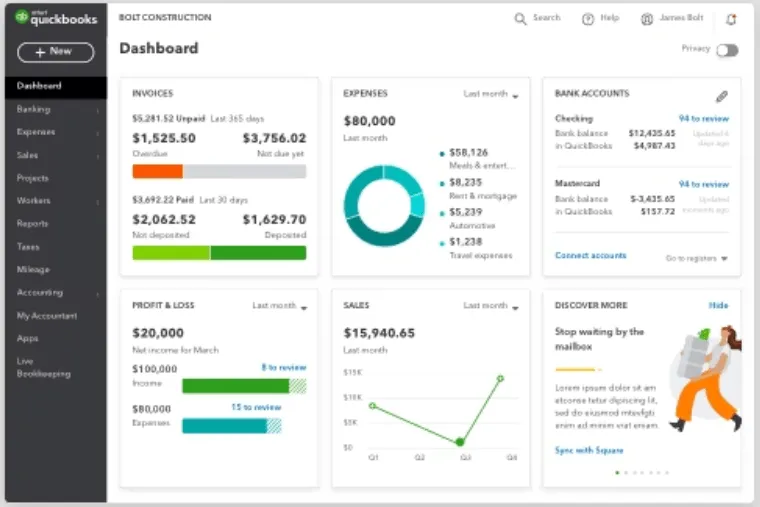The image size is (760, 507).
Task: Open Taxes in the sidebar
Action: (x=28, y=247)
